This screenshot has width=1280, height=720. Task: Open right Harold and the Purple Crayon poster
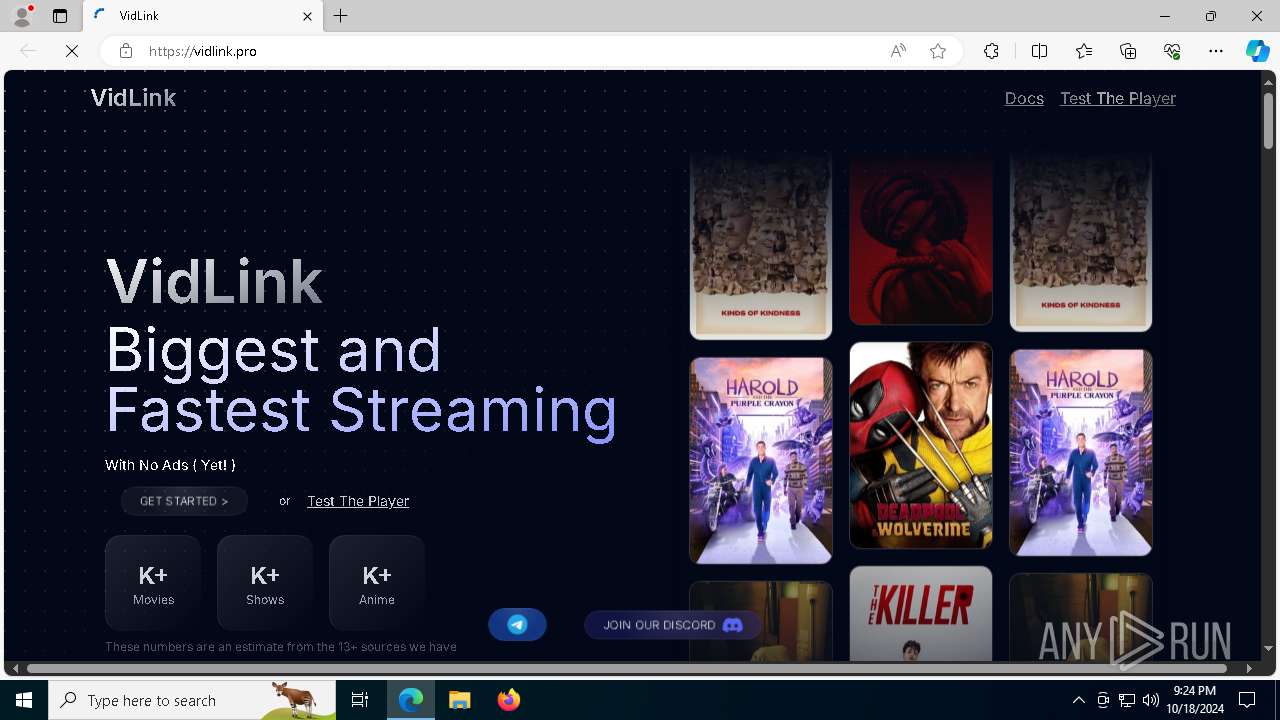click(1081, 452)
